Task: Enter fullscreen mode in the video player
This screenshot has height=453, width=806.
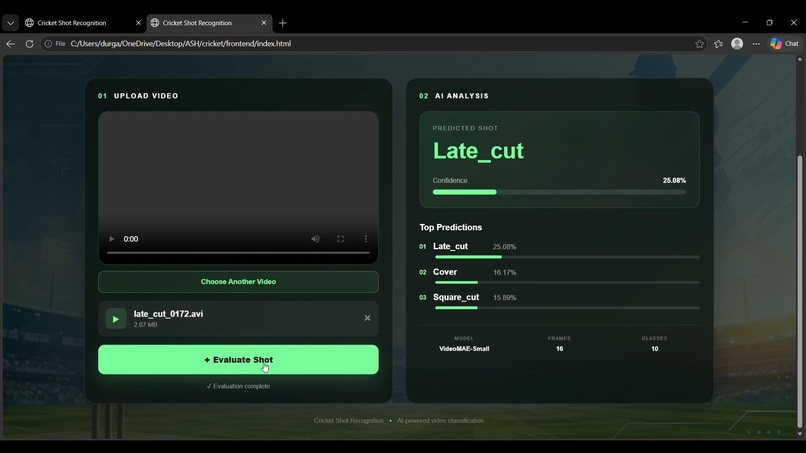Action: coord(340,239)
